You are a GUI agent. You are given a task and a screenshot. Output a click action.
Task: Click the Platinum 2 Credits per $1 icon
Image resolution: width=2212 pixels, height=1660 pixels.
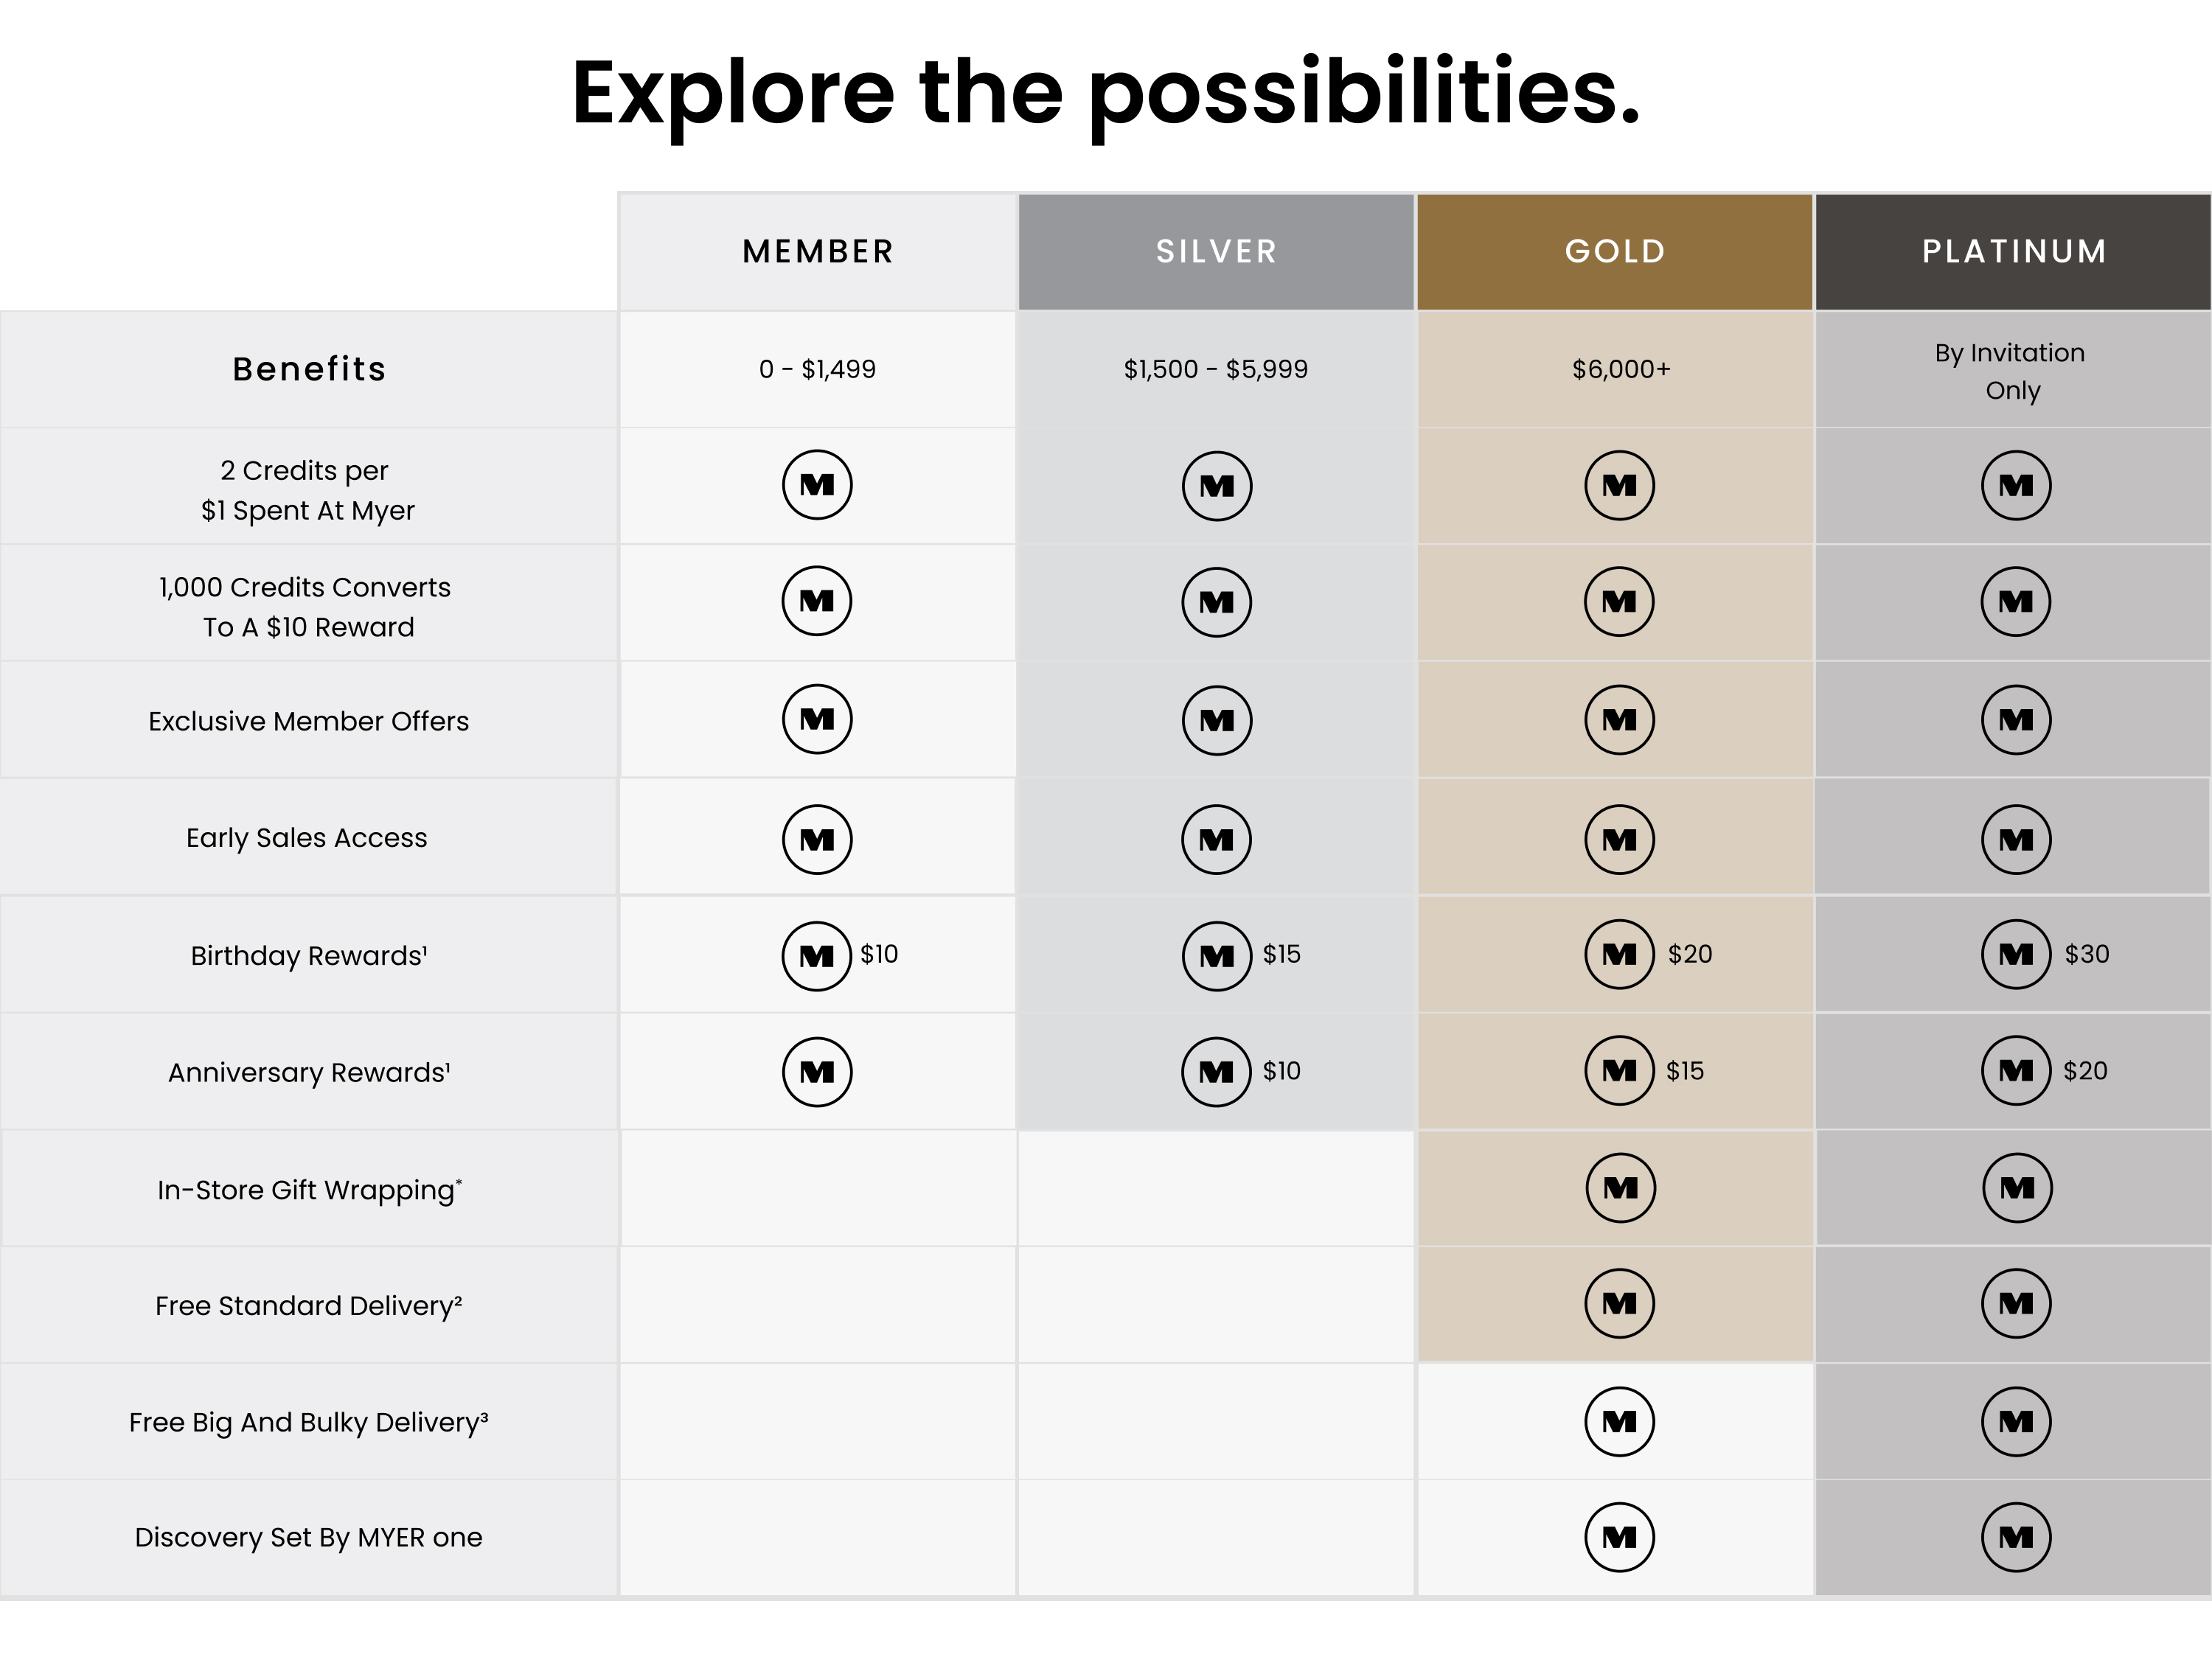[2016, 485]
